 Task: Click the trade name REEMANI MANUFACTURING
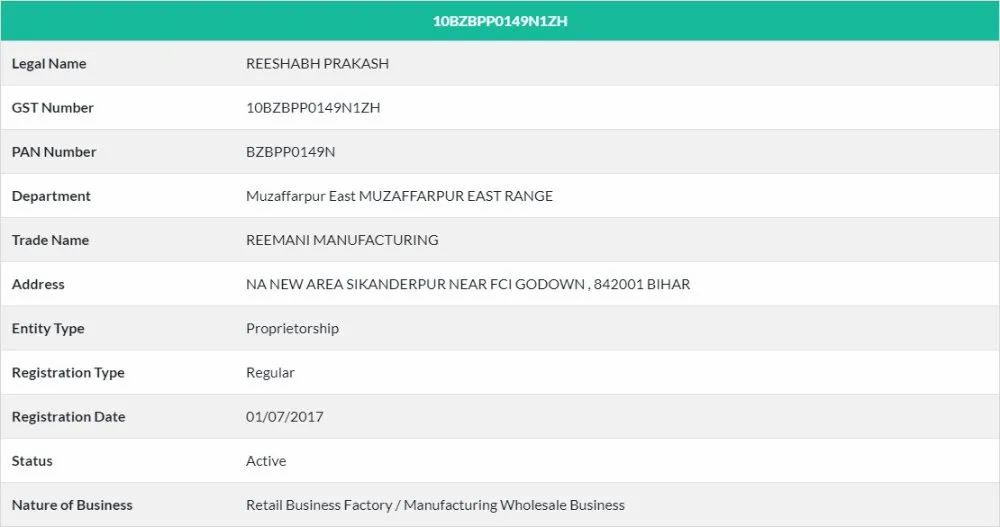(342, 240)
